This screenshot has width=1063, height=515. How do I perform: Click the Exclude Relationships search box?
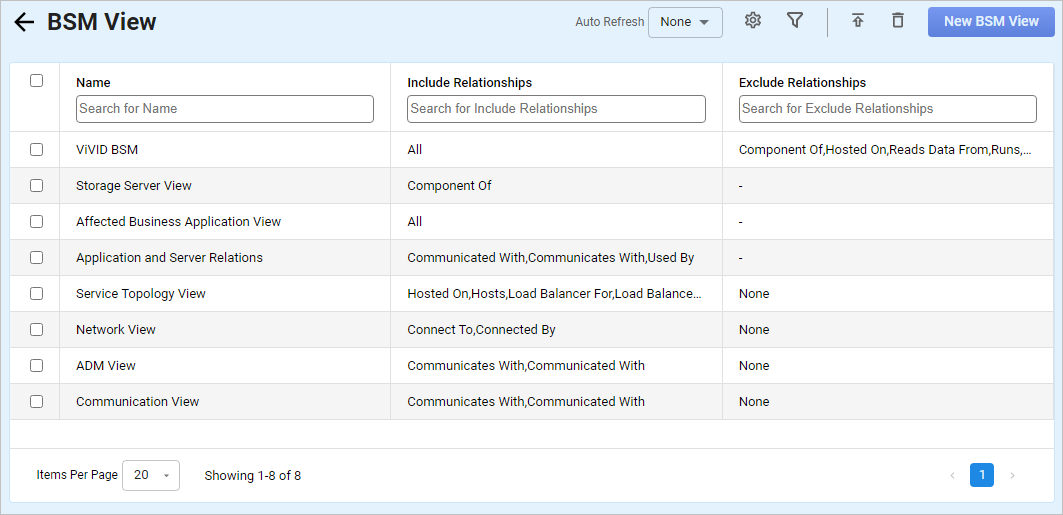coord(887,109)
